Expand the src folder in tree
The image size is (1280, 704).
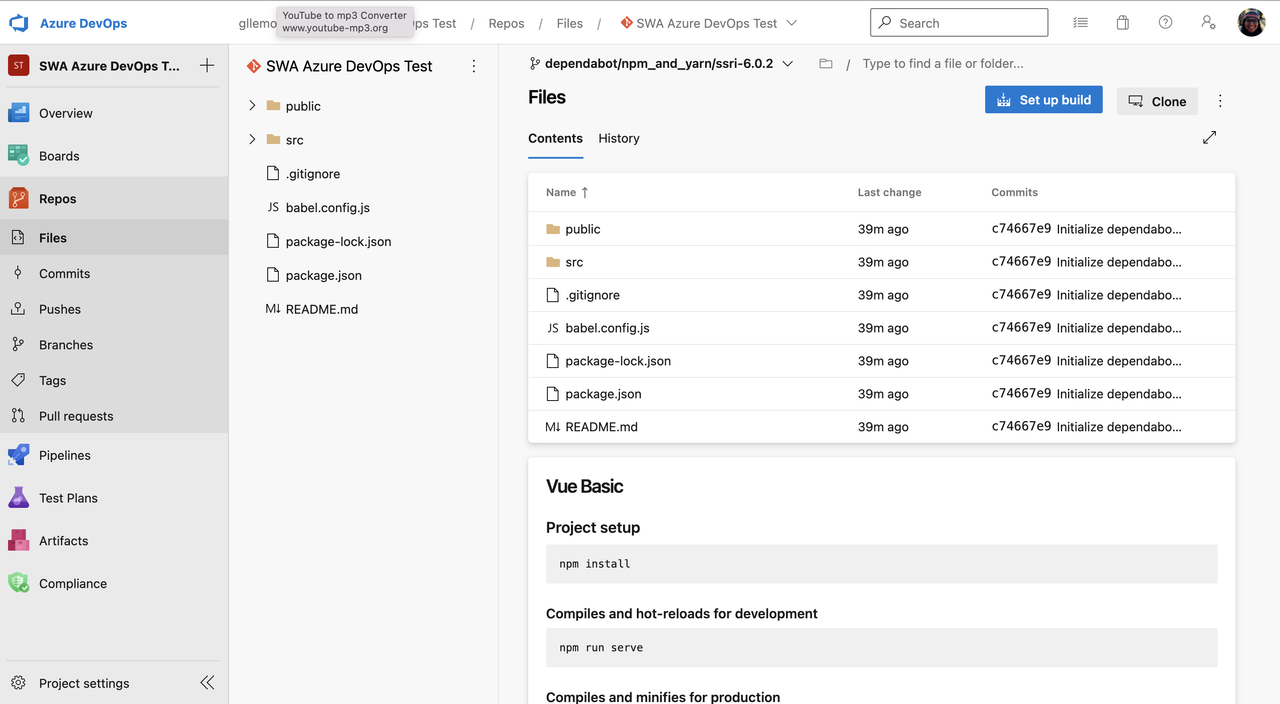(252, 140)
